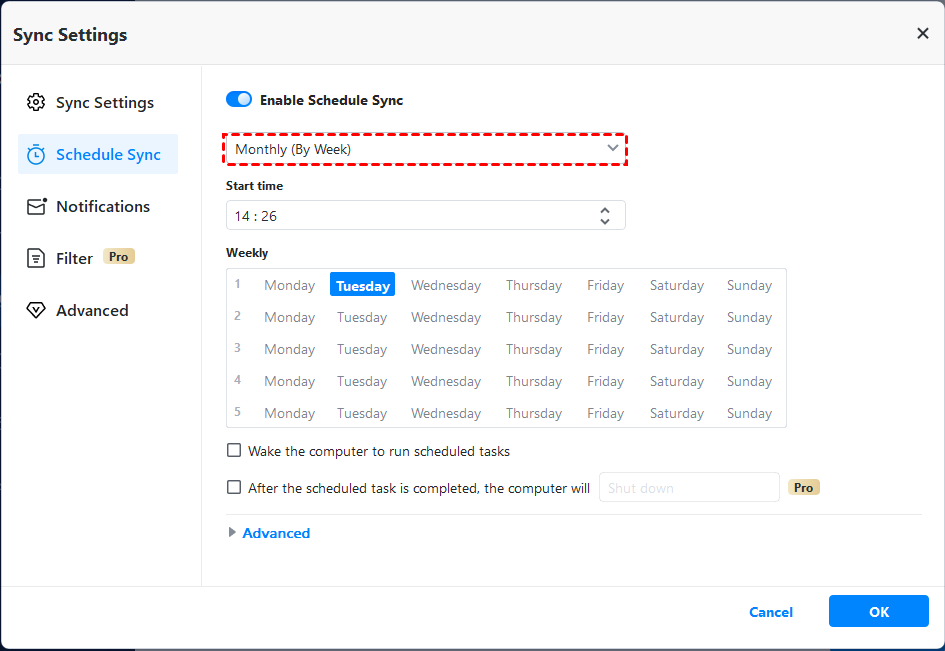Viewport: 945px width, 651px height.
Task: Disable the Enable Schedule Sync toggle
Action: (239, 99)
